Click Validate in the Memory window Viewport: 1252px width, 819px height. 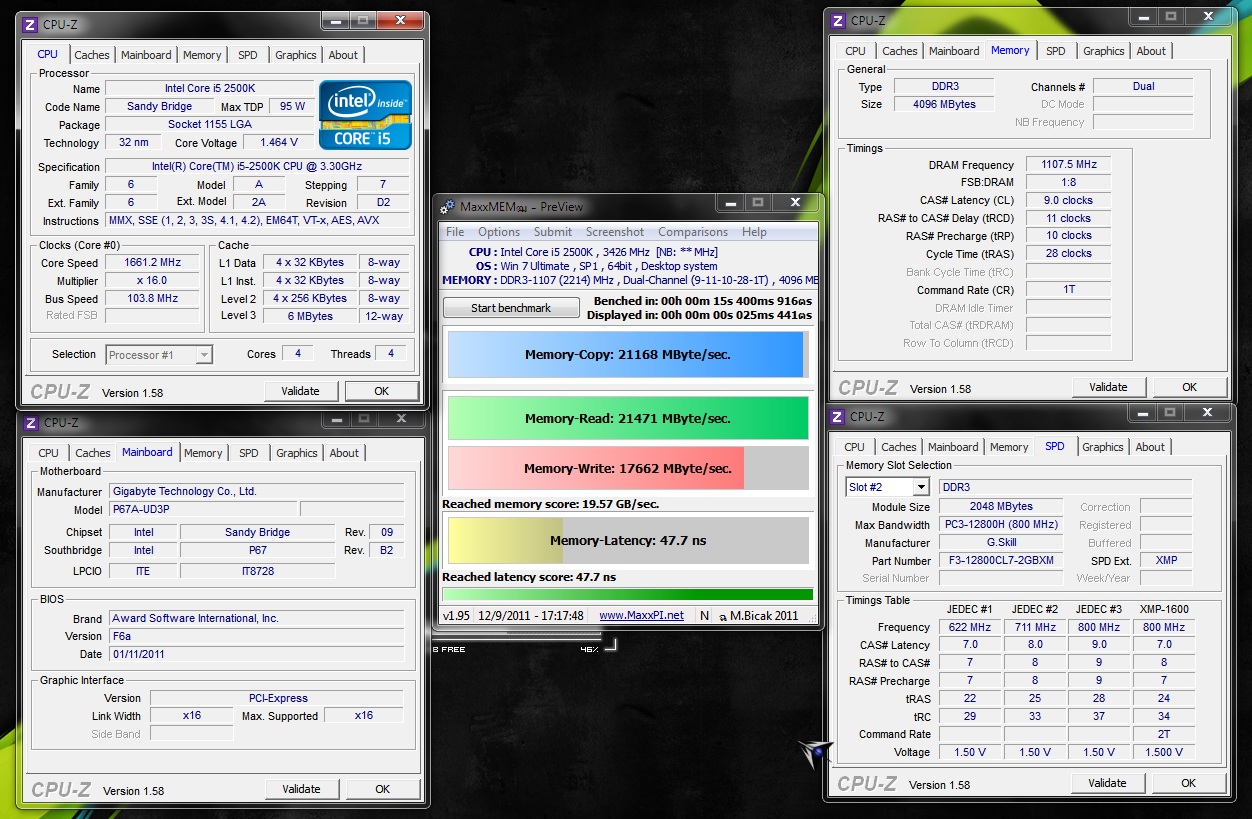pyautogui.click(x=1108, y=387)
